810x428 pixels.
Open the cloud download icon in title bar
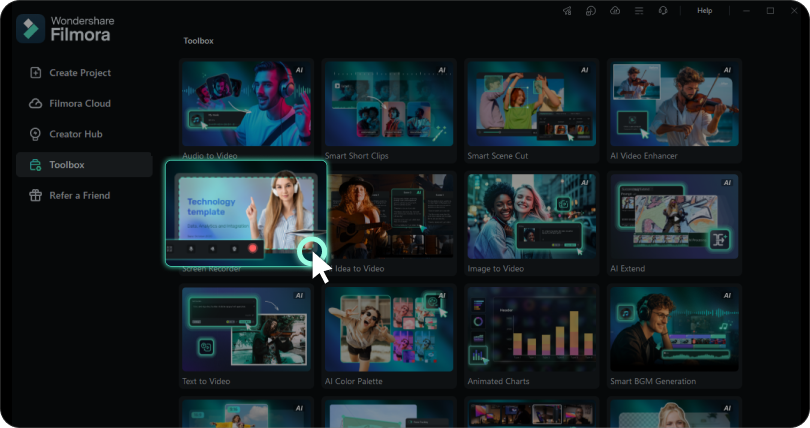pos(615,11)
